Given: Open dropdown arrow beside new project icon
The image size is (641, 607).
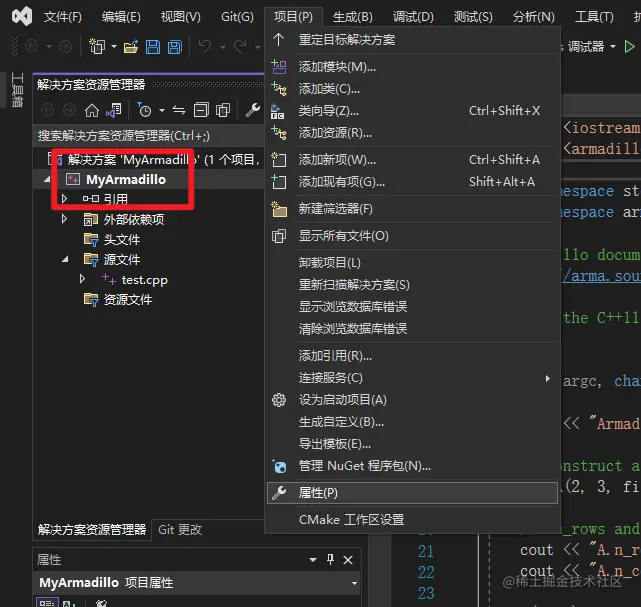Looking at the screenshot, I should (114, 47).
